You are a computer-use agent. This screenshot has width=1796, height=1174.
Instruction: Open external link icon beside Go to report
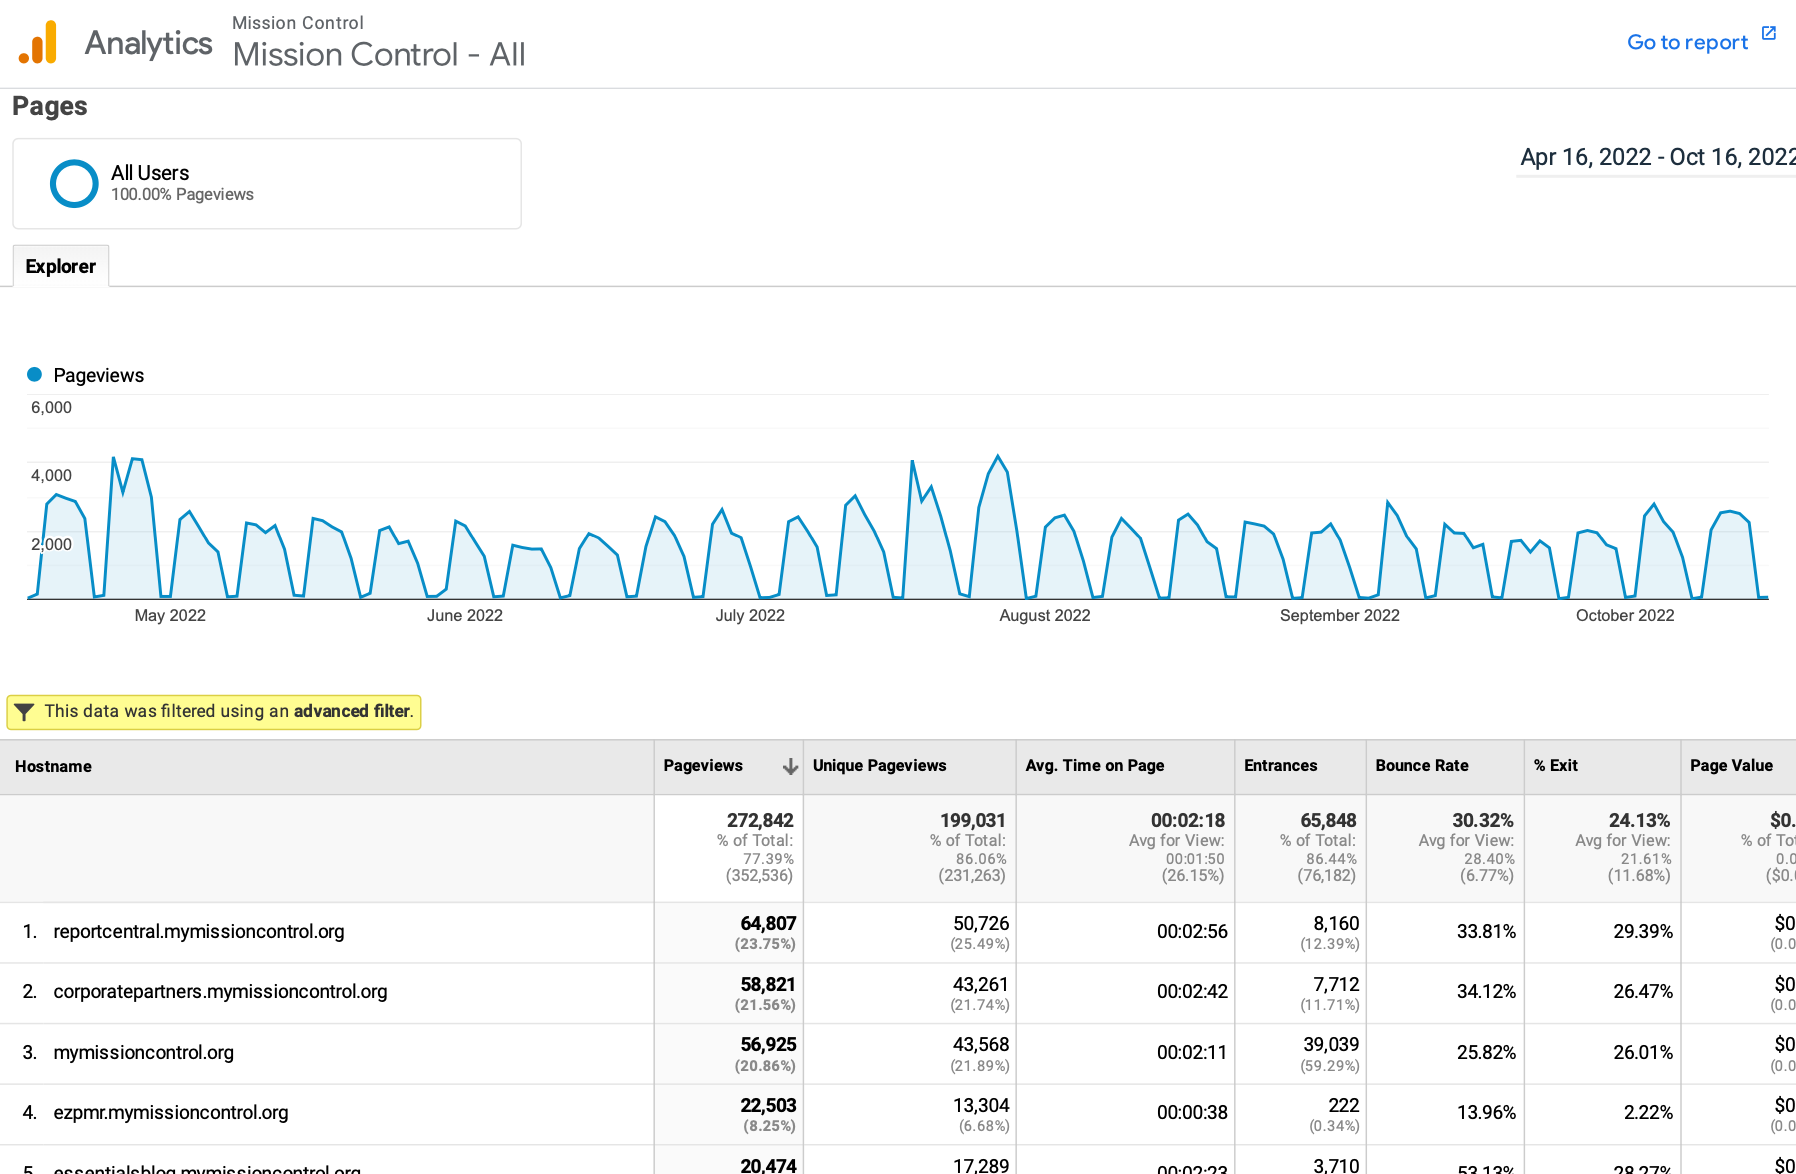1768,33
